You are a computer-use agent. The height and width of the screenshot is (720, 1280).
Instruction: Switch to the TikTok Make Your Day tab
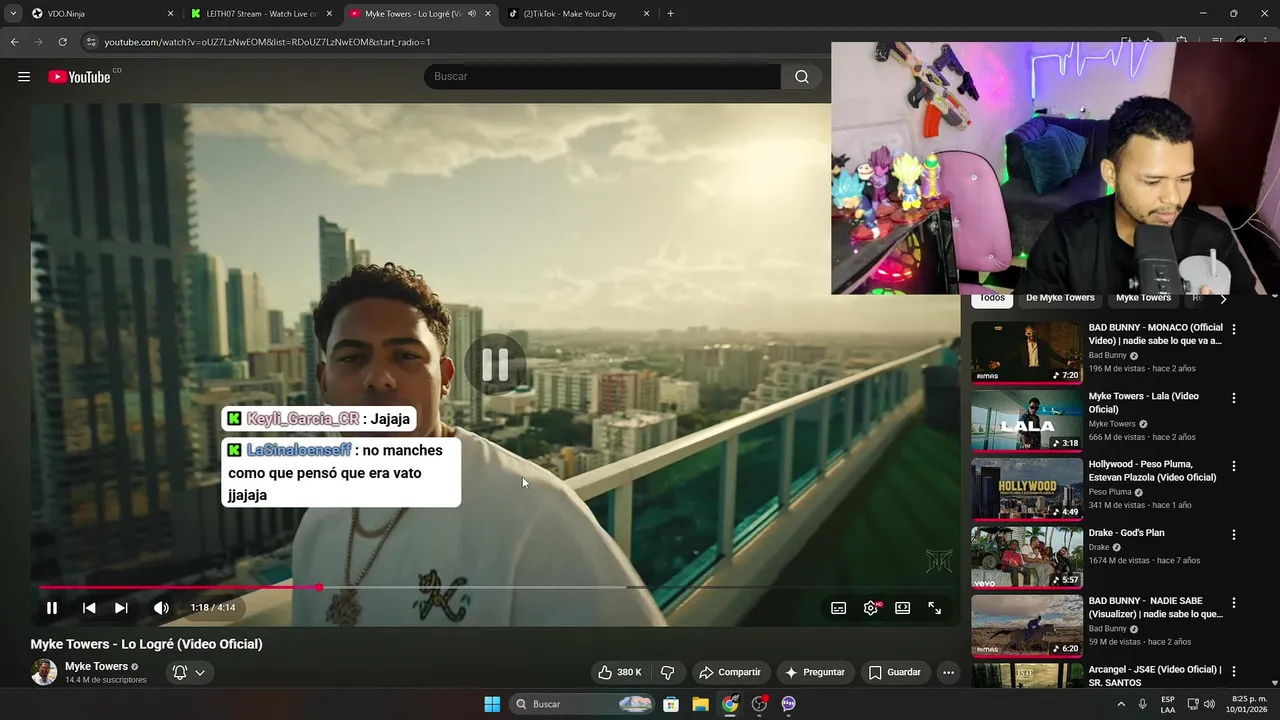[x=577, y=14]
